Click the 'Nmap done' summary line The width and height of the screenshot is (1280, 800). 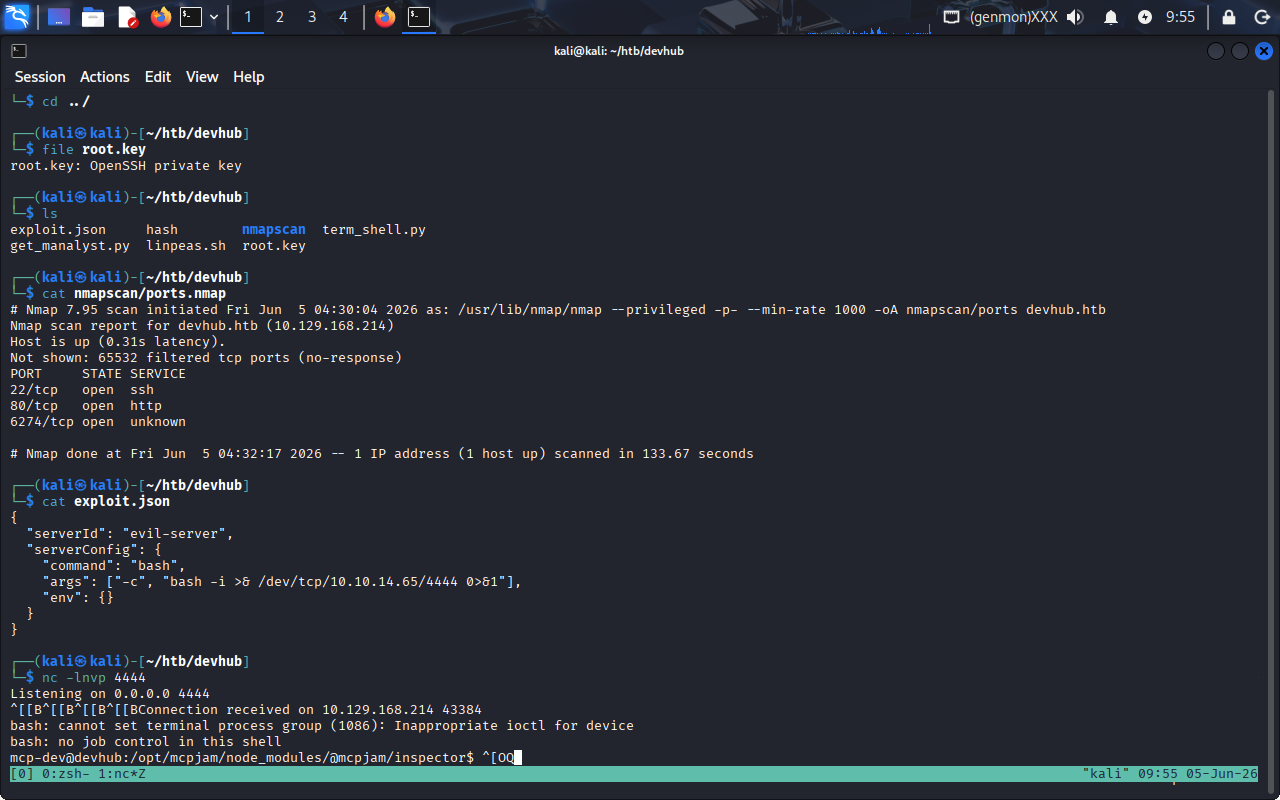(382, 454)
